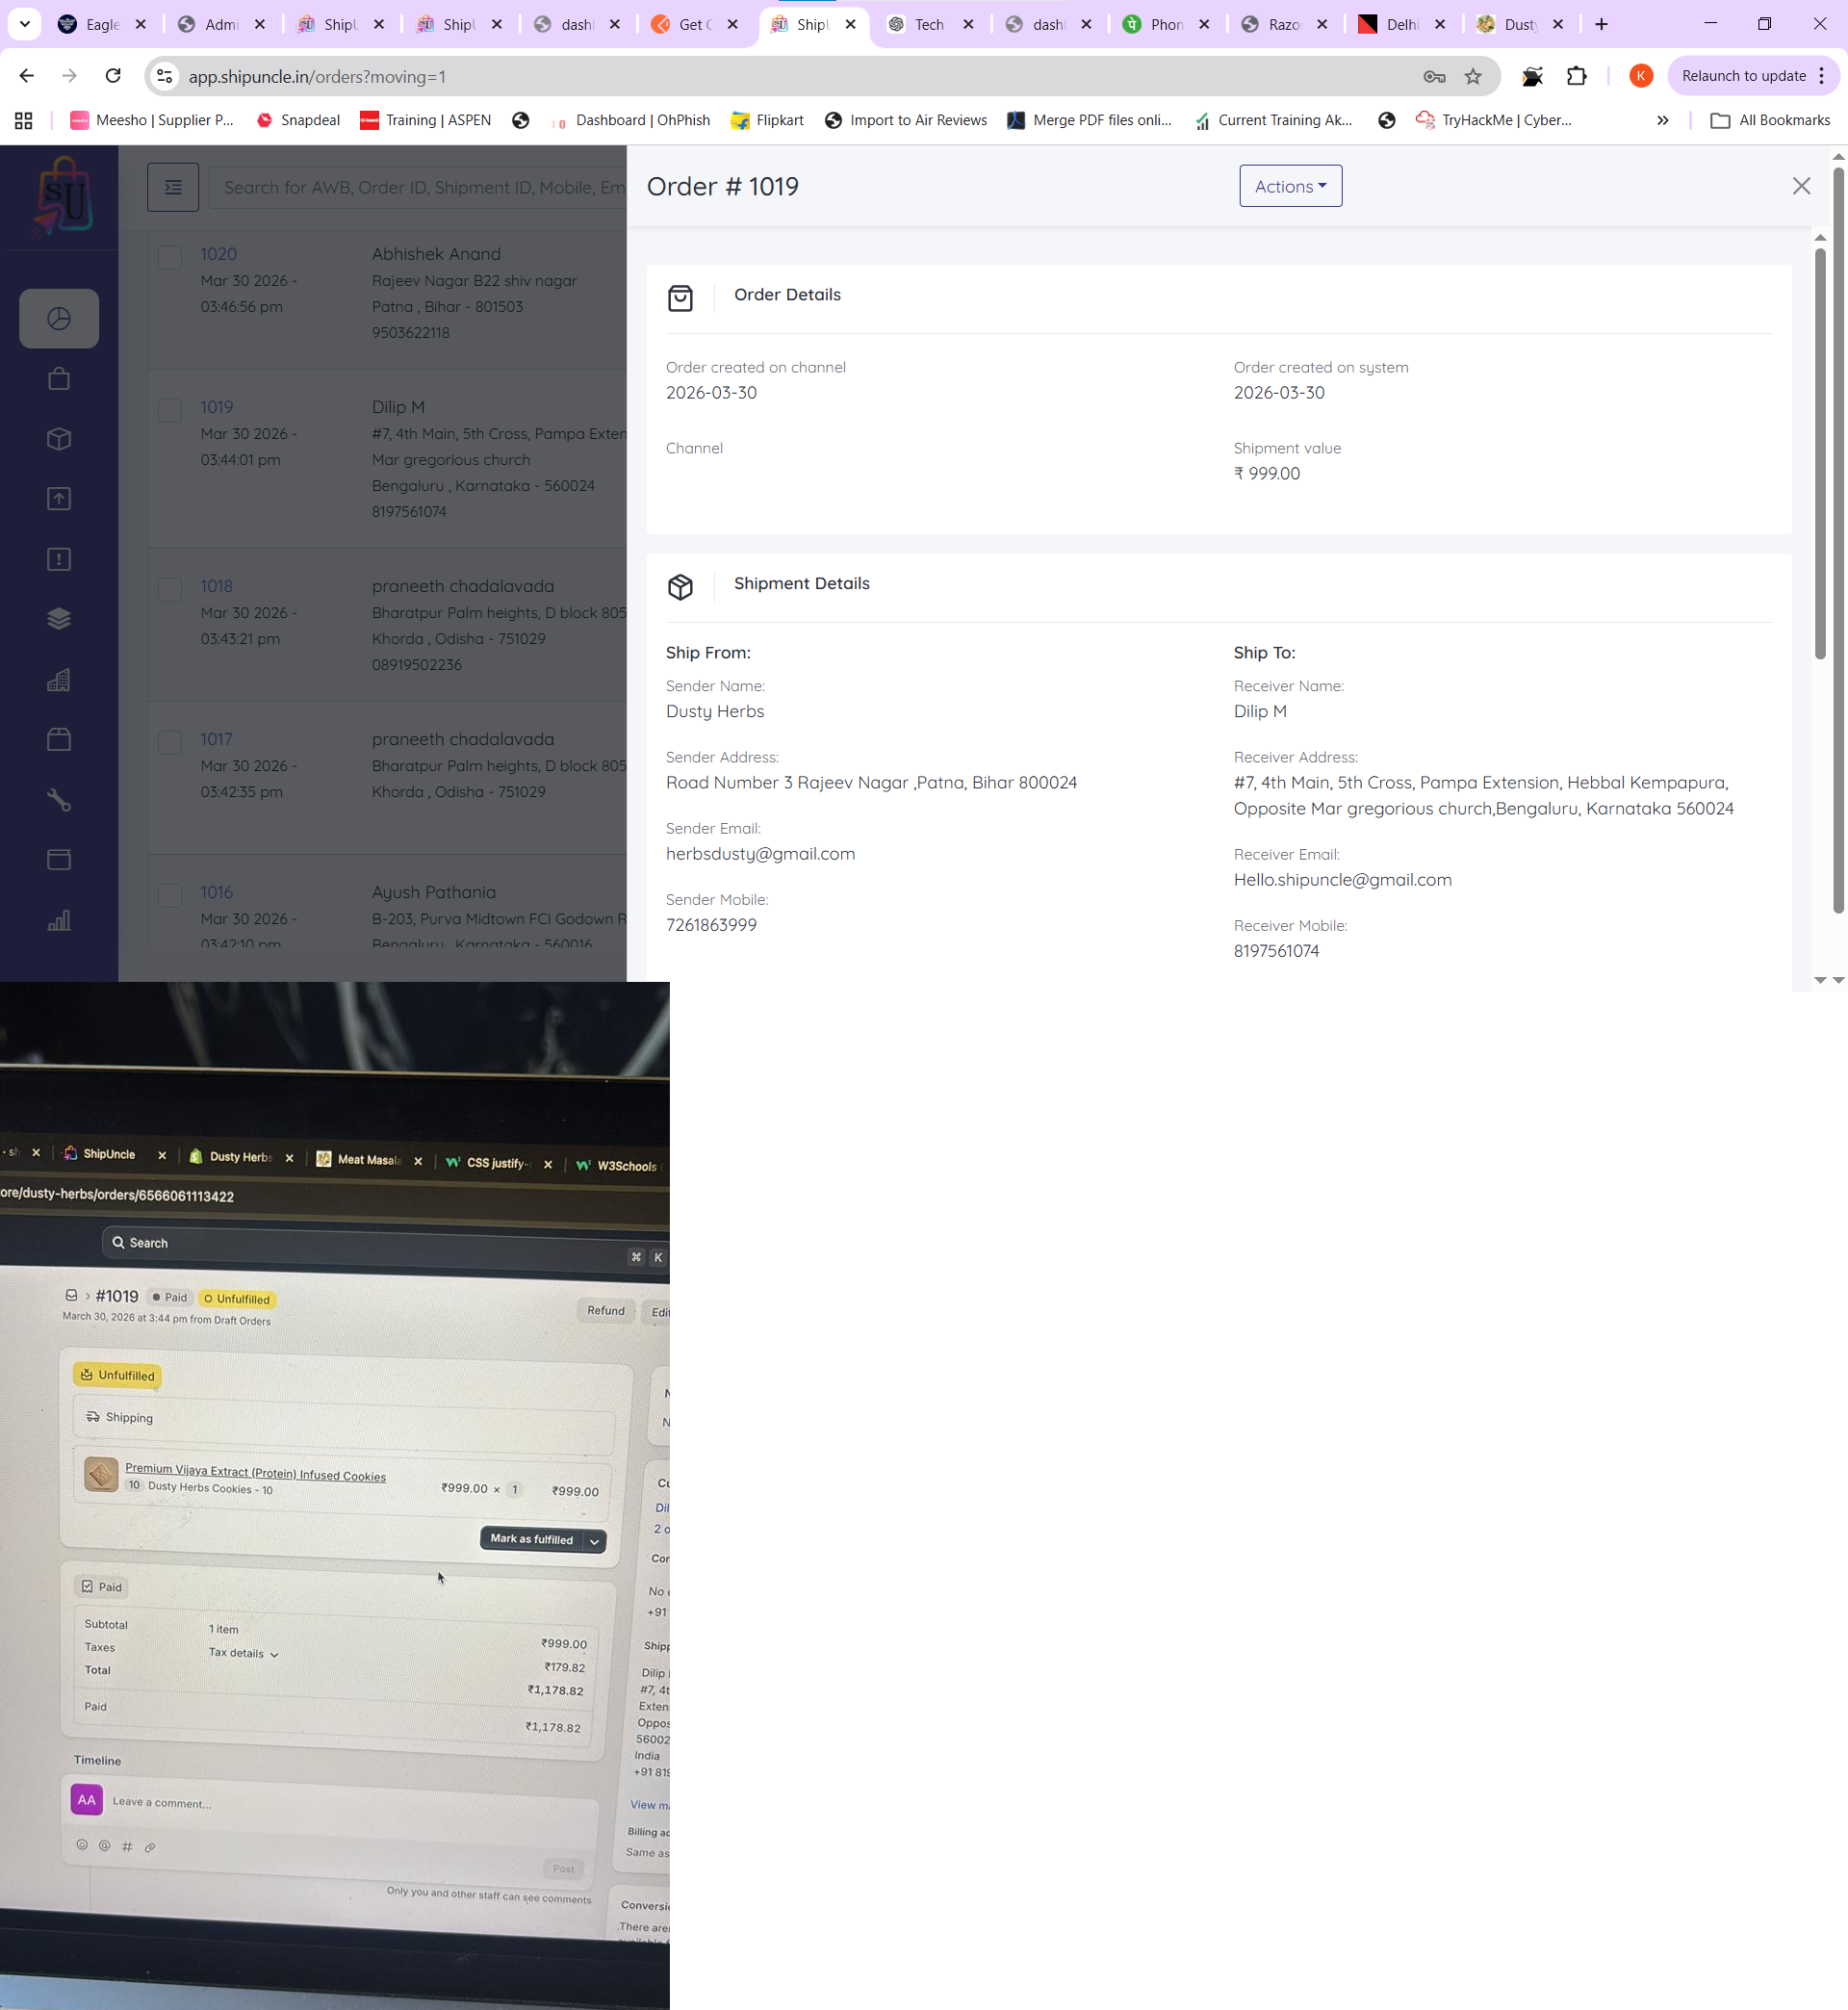Open the shopping bag sidebar icon
The width and height of the screenshot is (1848, 2010).
click(x=59, y=379)
